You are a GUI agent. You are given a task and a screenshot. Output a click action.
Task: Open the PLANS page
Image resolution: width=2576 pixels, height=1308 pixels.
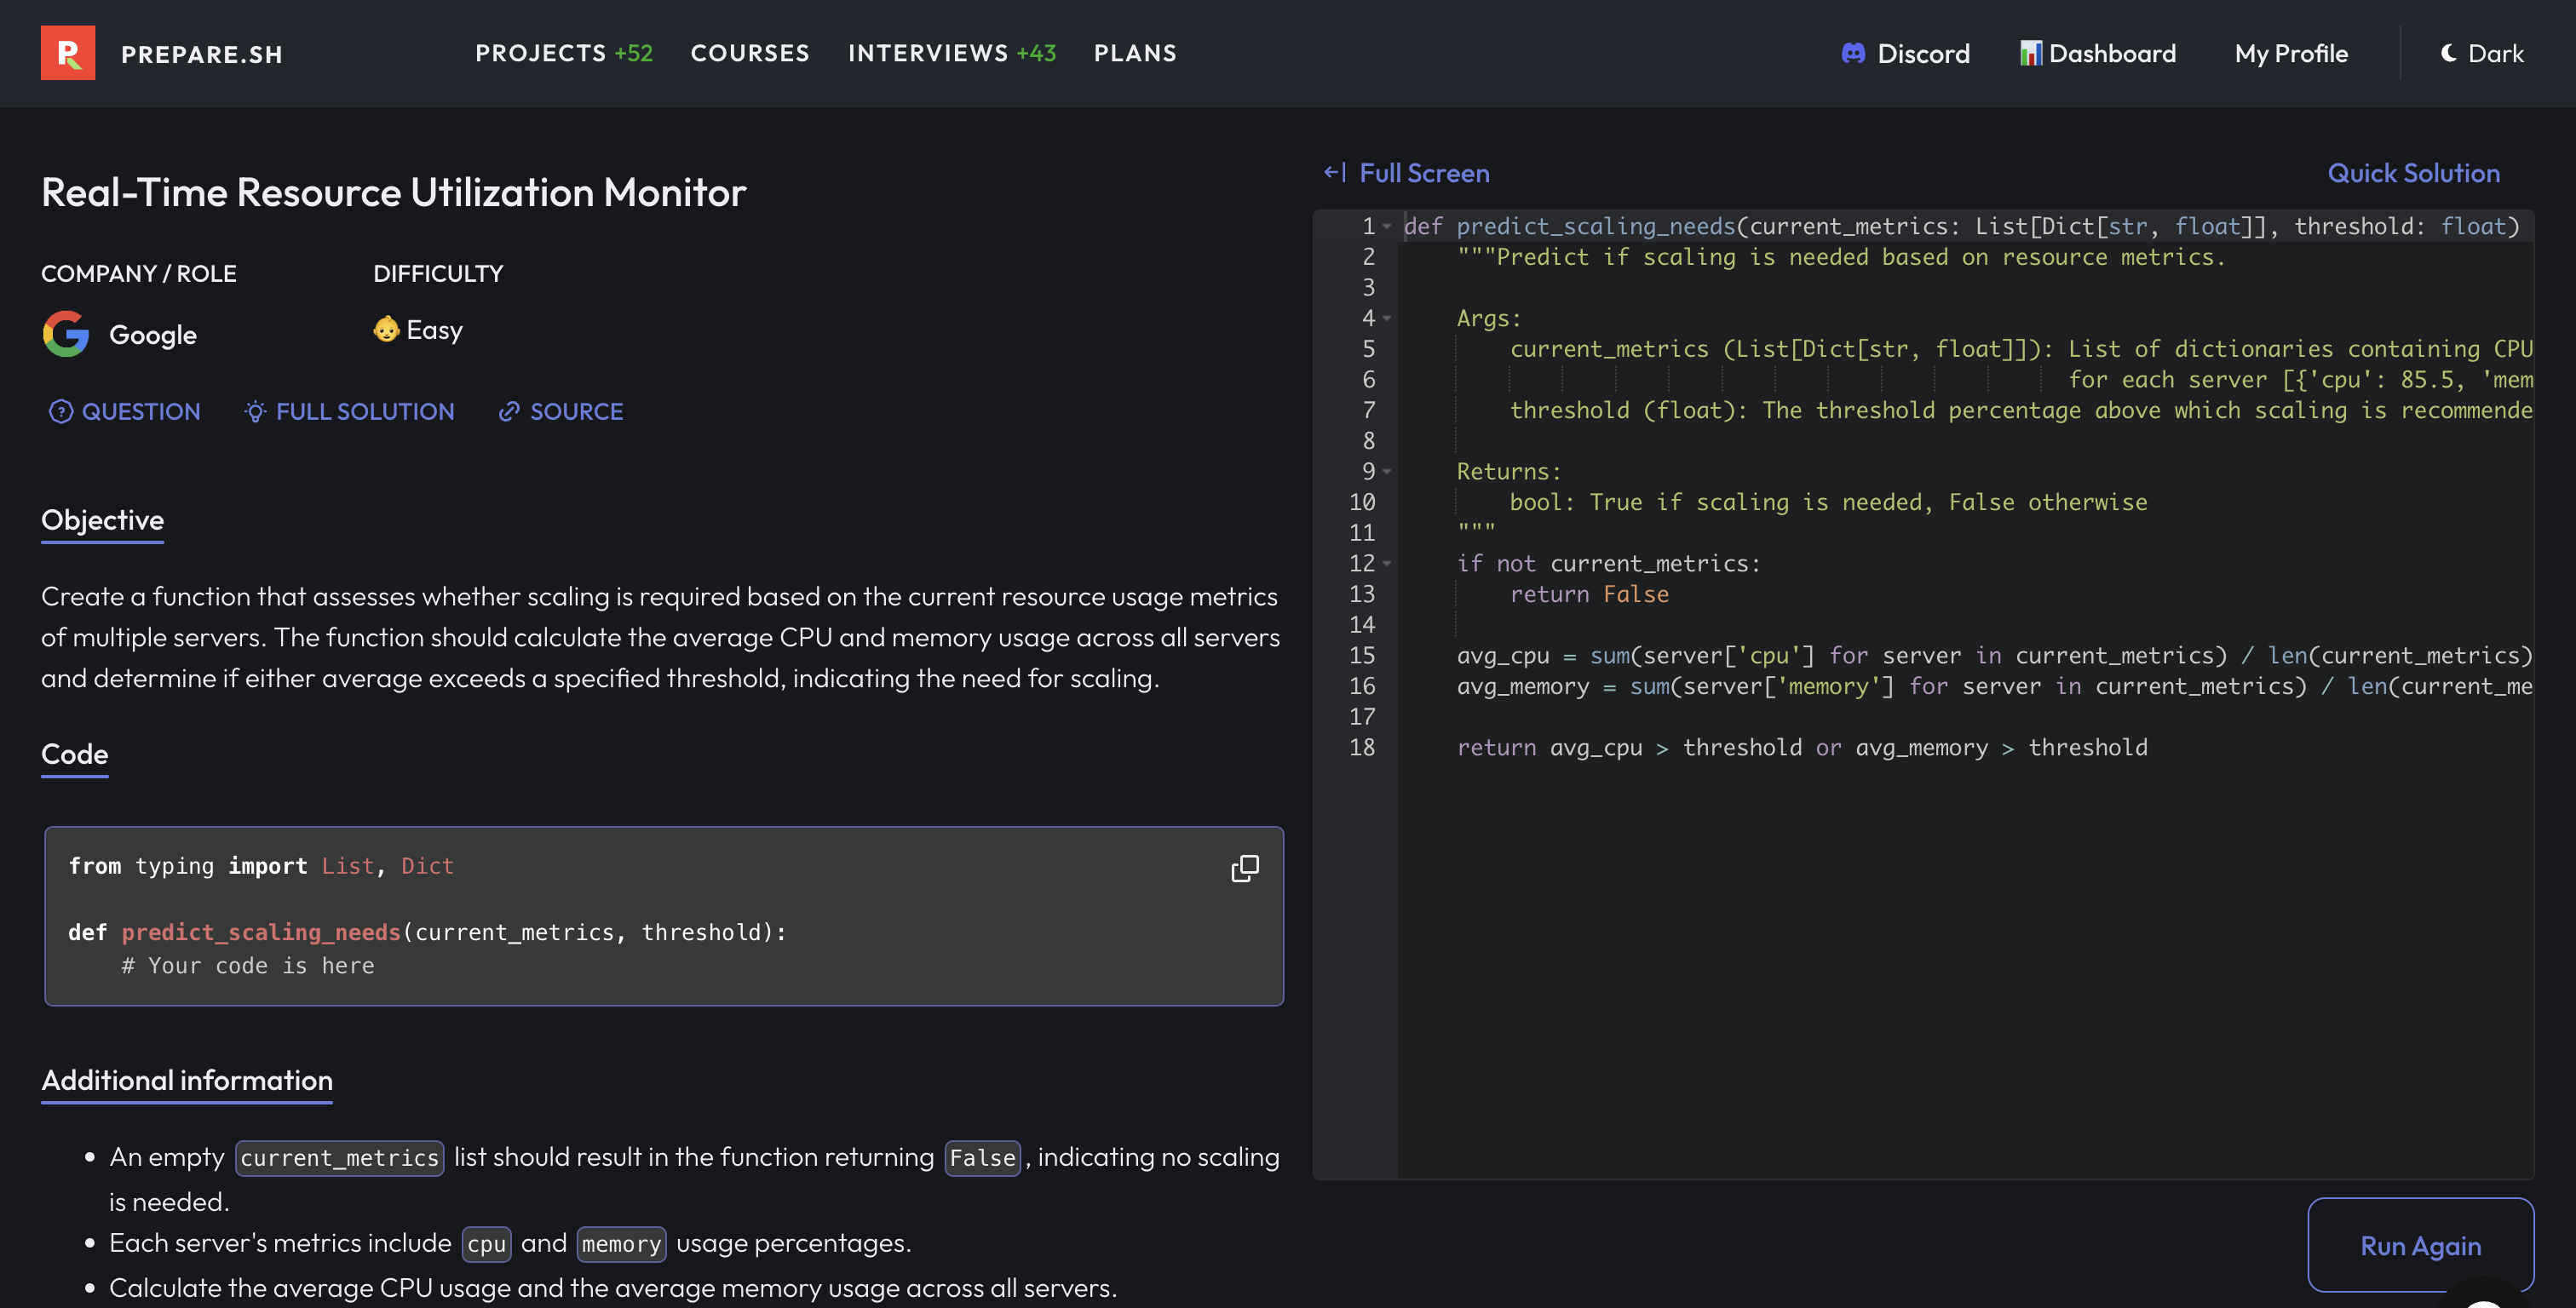[1135, 53]
